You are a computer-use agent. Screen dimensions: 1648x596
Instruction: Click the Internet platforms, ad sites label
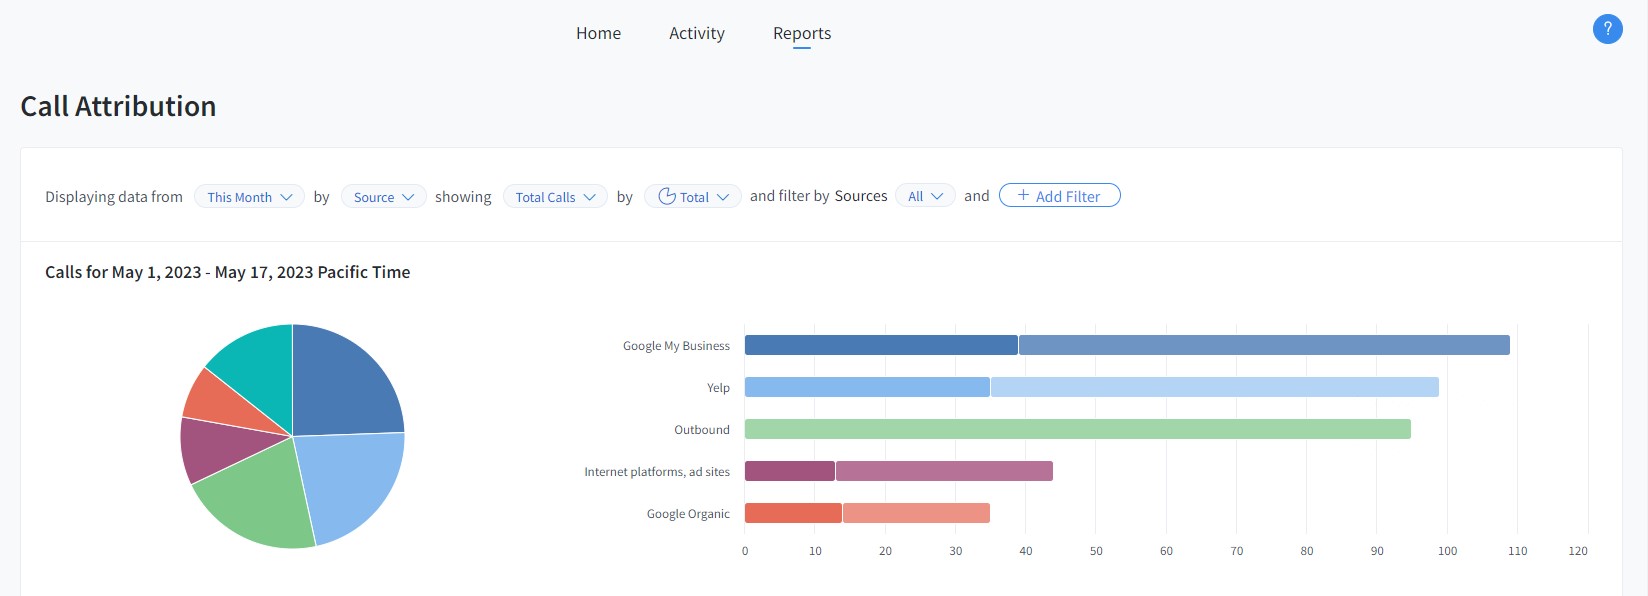pyautogui.click(x=657, y=472)
